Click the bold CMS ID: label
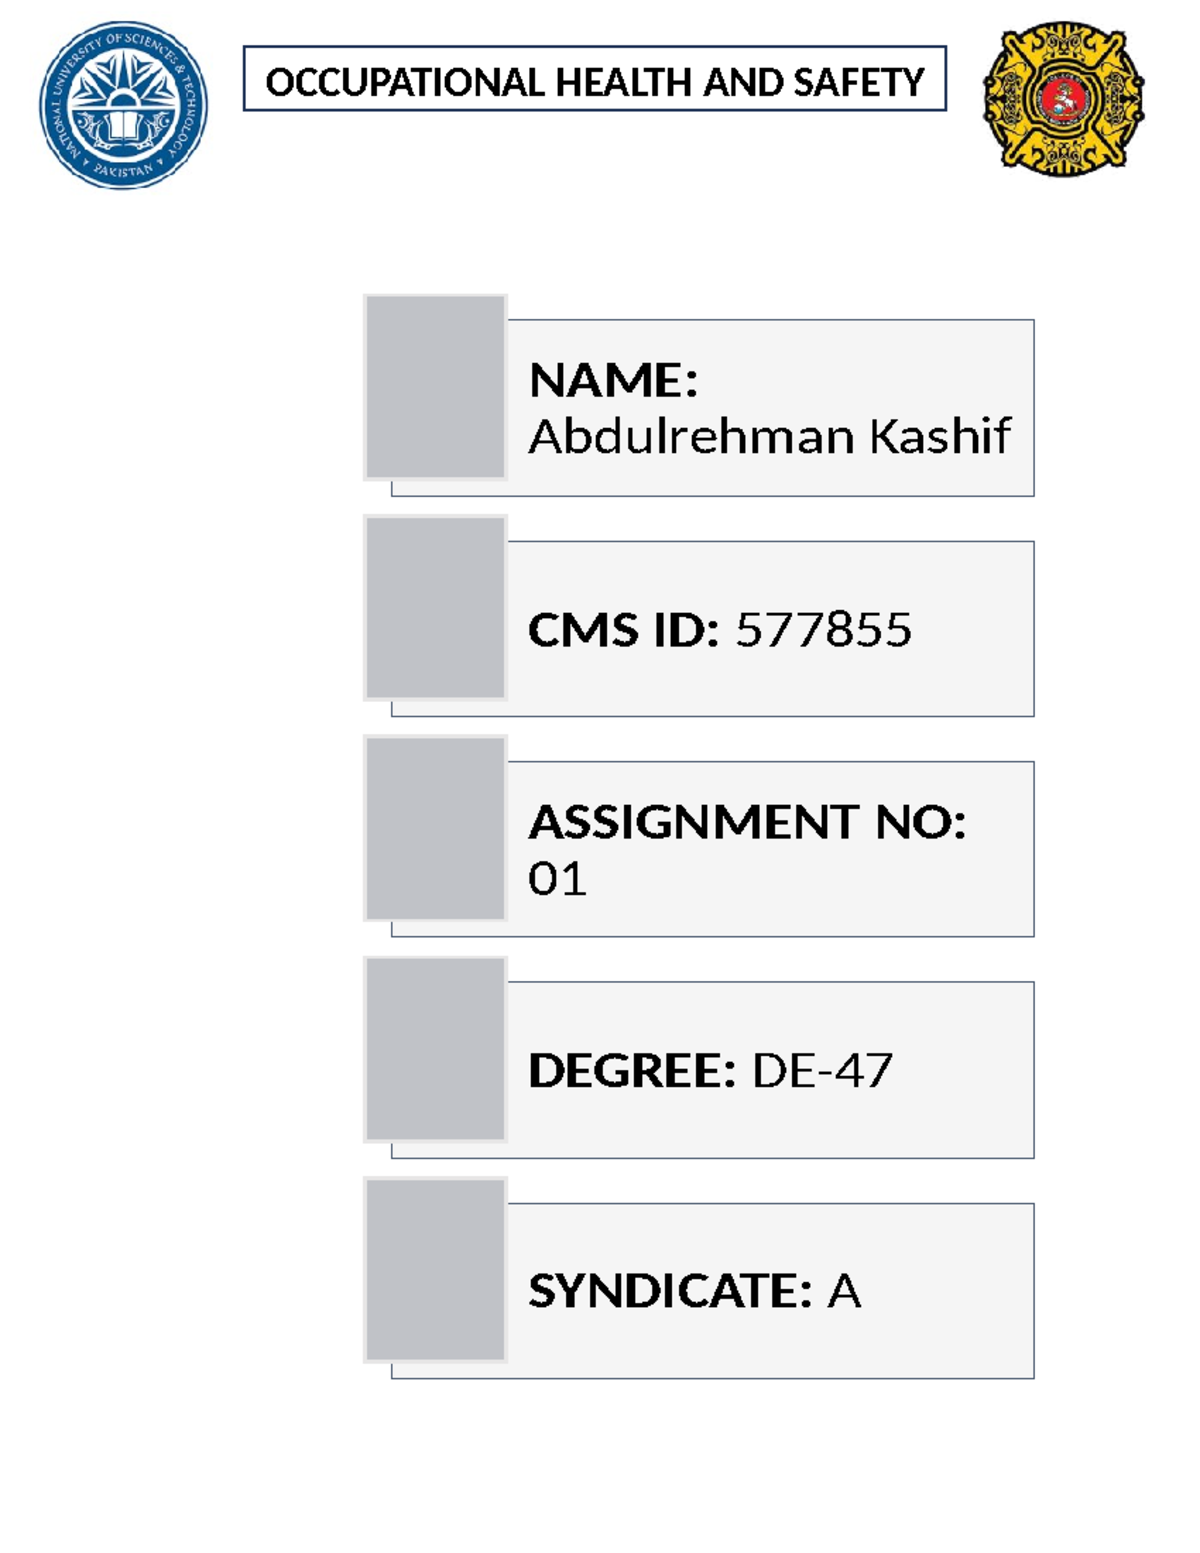This screenshot has width=1200, height=1553. pos(623,630)
